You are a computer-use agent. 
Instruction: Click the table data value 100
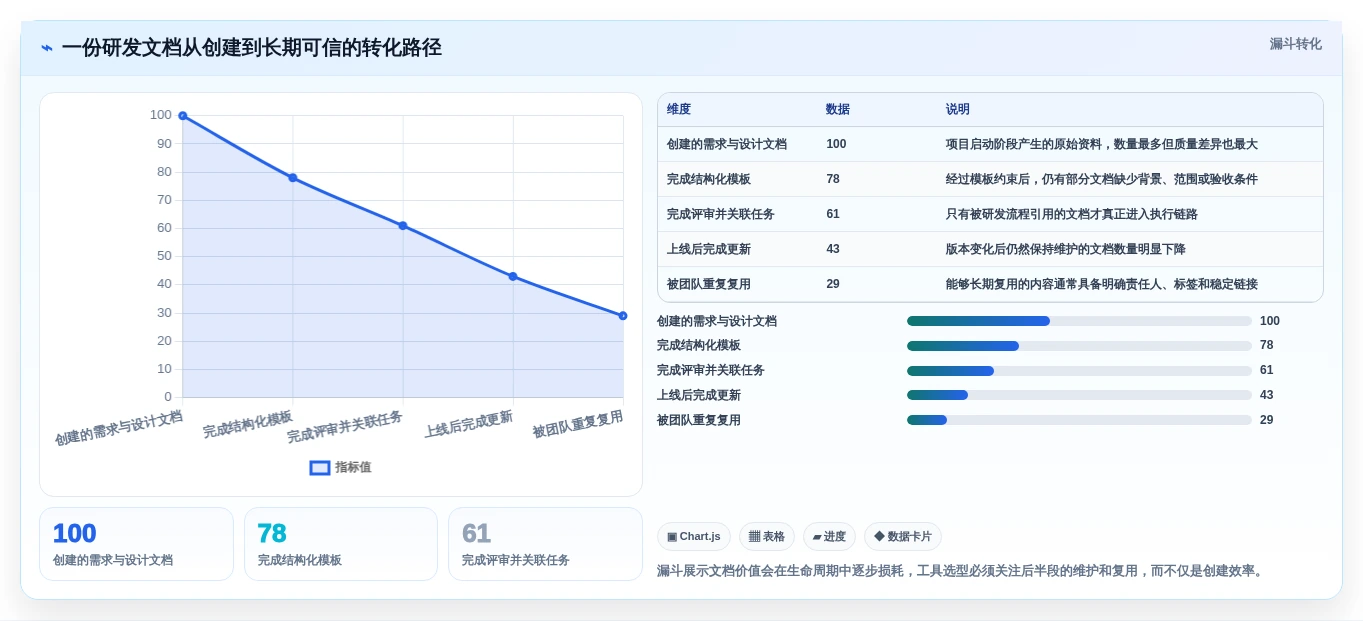[836, 144]
